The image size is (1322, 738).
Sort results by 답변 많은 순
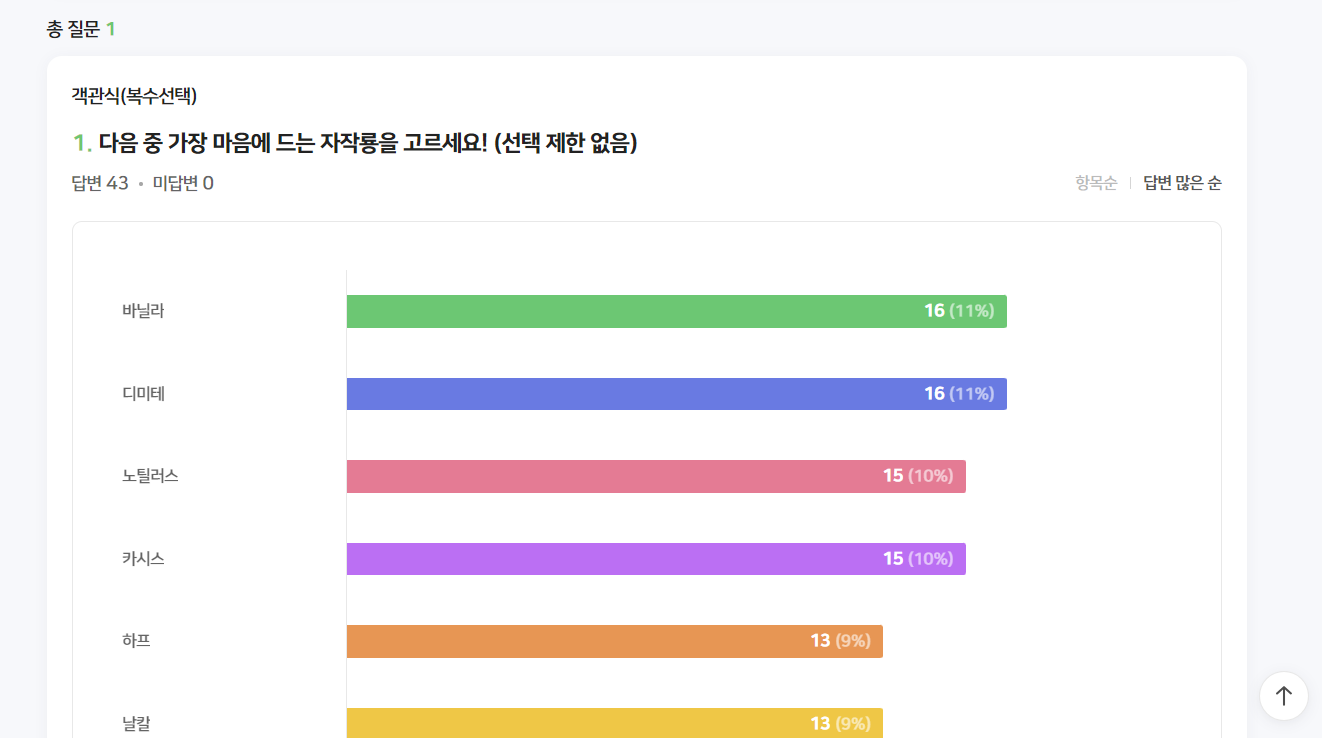(x=1182, y=183)
